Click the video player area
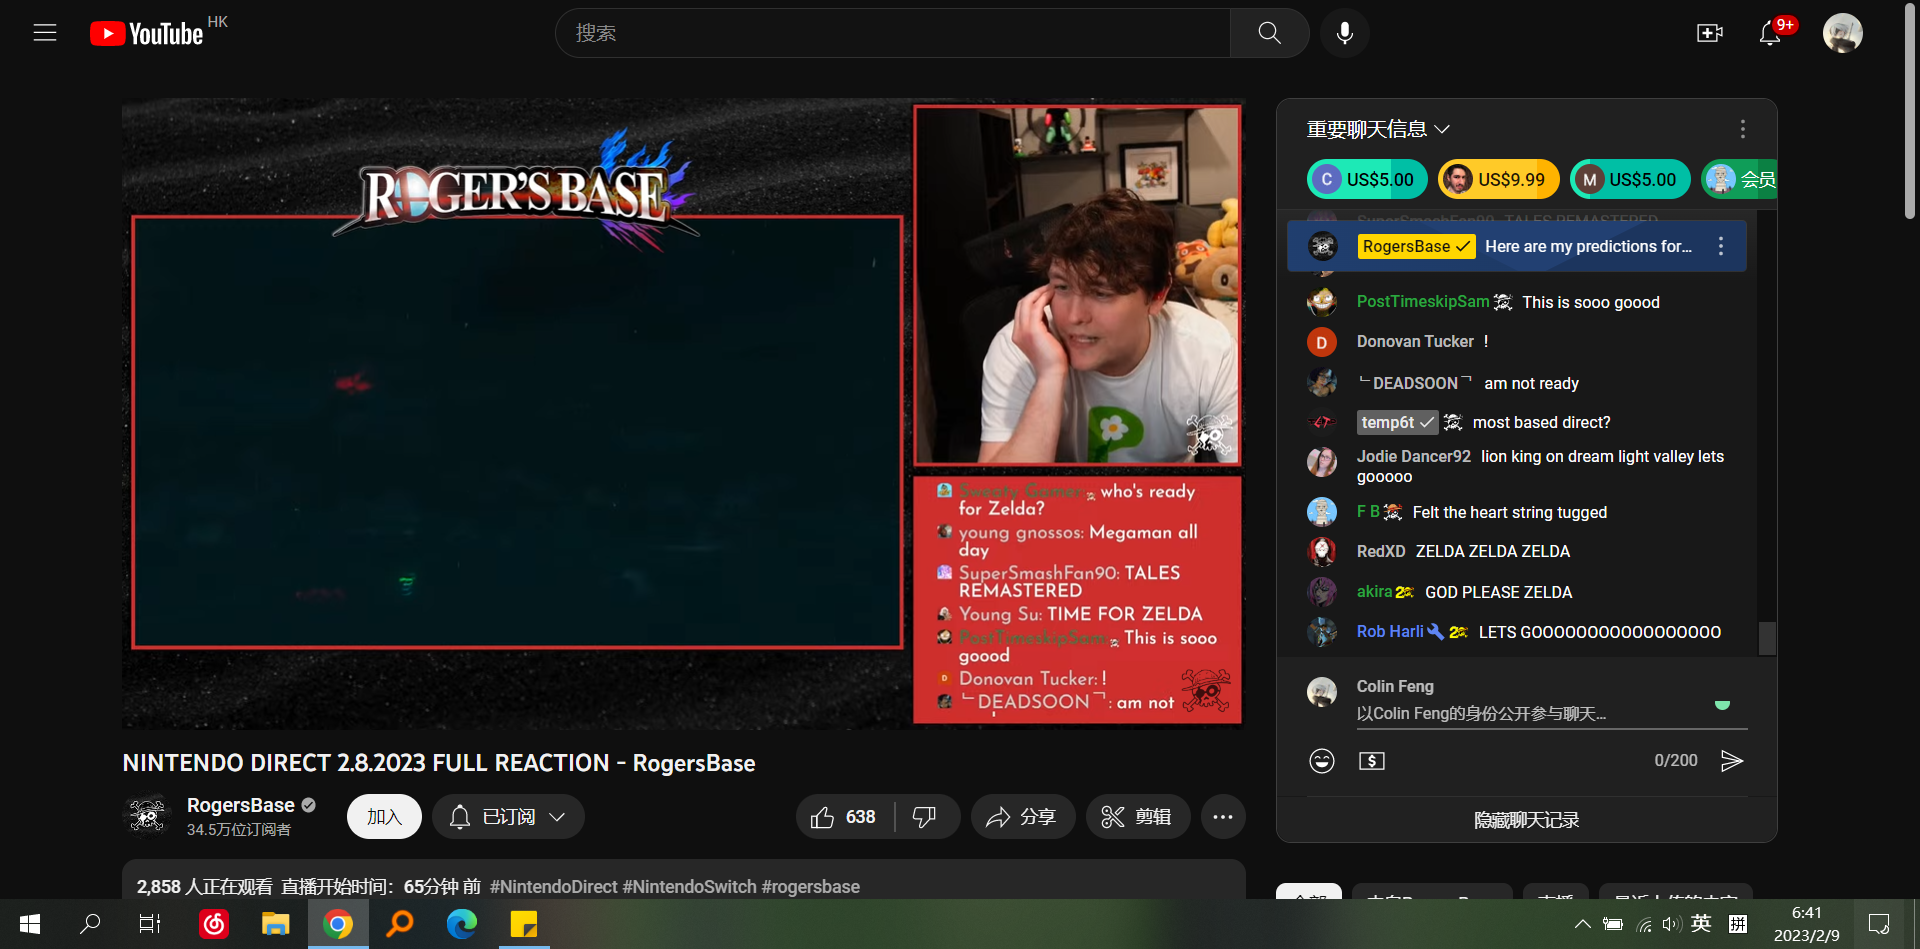 pyautogui.click(x=683, y=413)
